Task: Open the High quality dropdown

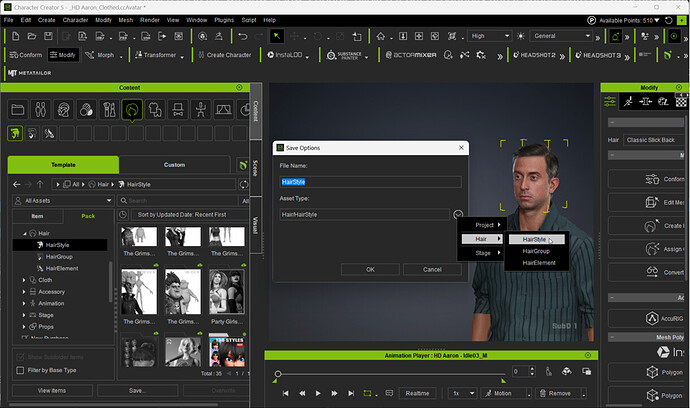Action: (490, 36)
